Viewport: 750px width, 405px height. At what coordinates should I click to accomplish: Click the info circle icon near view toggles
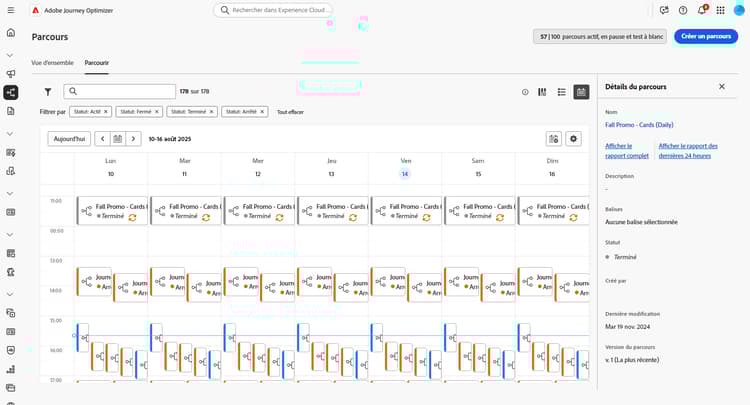(525, 92)
